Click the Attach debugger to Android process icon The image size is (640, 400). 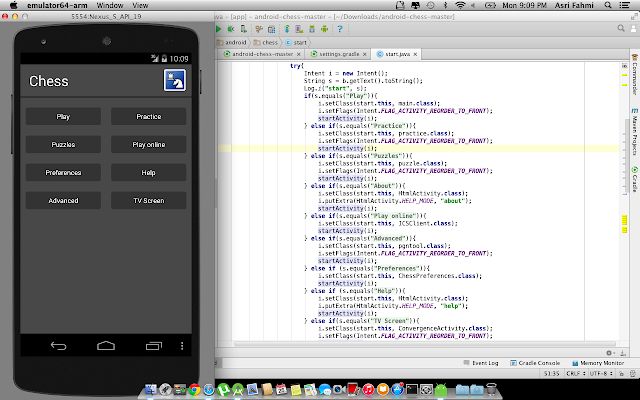(243, 29)
